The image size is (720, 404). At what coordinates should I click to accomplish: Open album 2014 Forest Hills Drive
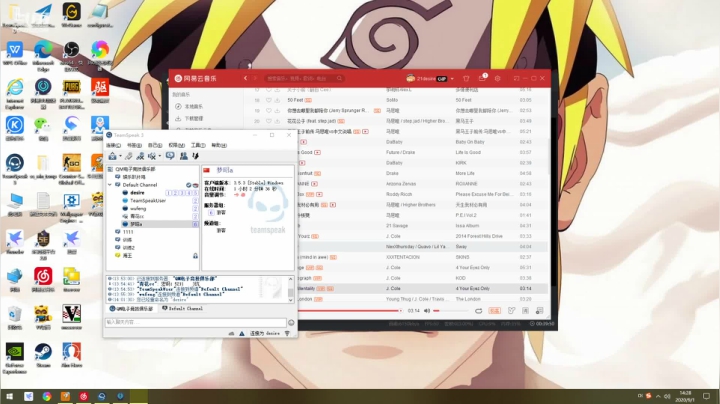pos(479,236)
